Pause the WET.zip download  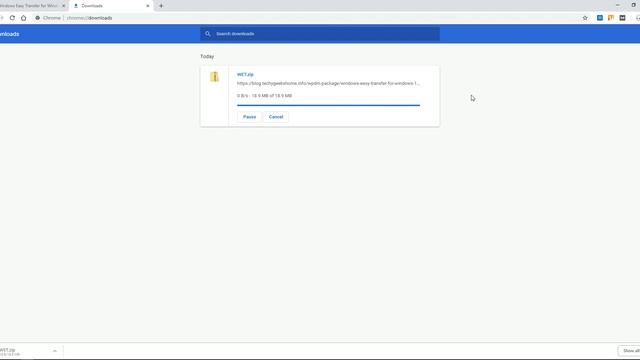249,117
